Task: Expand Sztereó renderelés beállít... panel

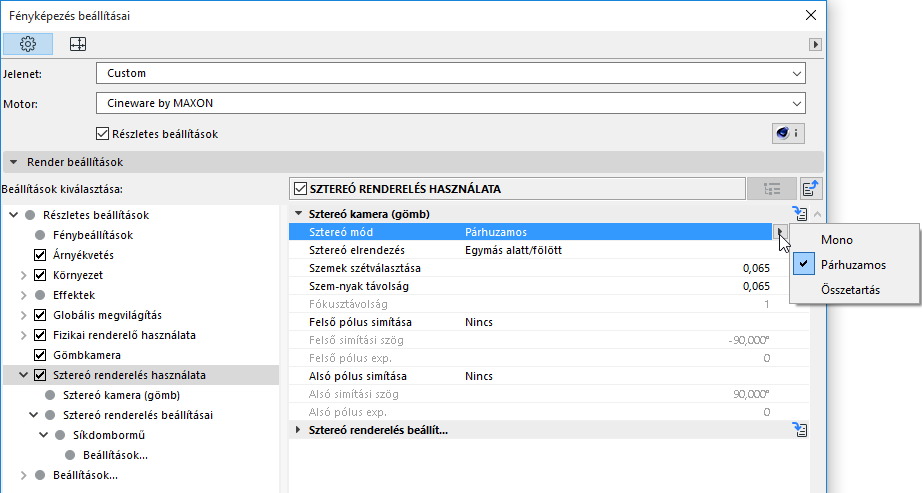Action: coord(298,430)
